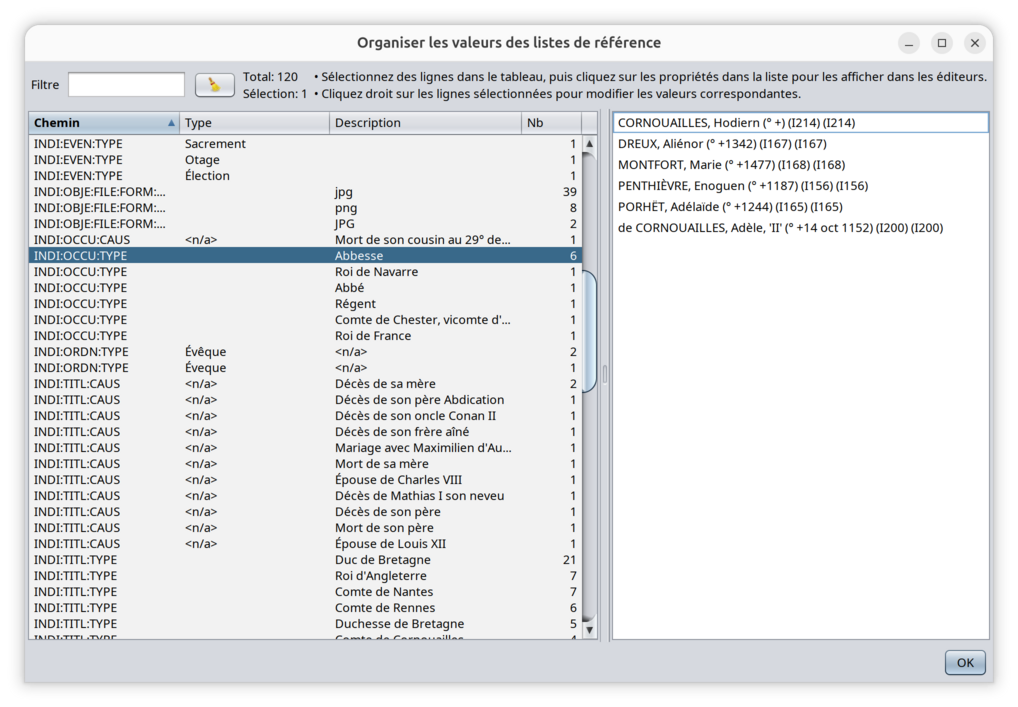Image resolution: width=1018 pixels, height=707 pixels.
Task: Select the 'Mort de son cousin' row
Action: click(x=305, y=240)
